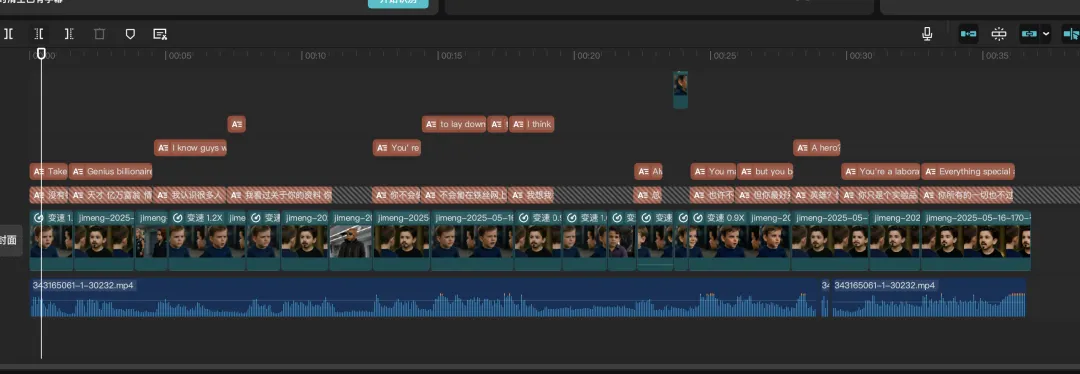This screenshot has width=1080, height=374.
Task: Select the trim left of playhead icon
Action: pyautogui.click(x=39, y=34)
